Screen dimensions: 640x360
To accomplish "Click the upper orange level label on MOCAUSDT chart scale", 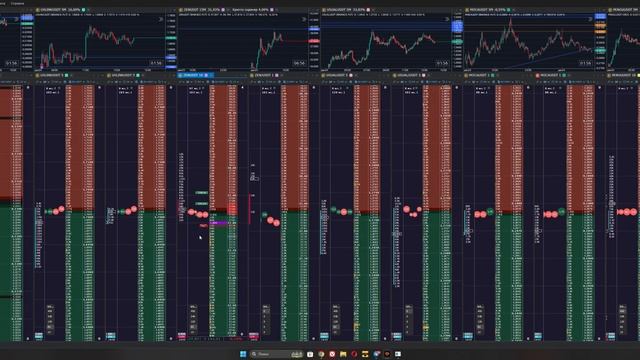I will click(x=600, y=25).
